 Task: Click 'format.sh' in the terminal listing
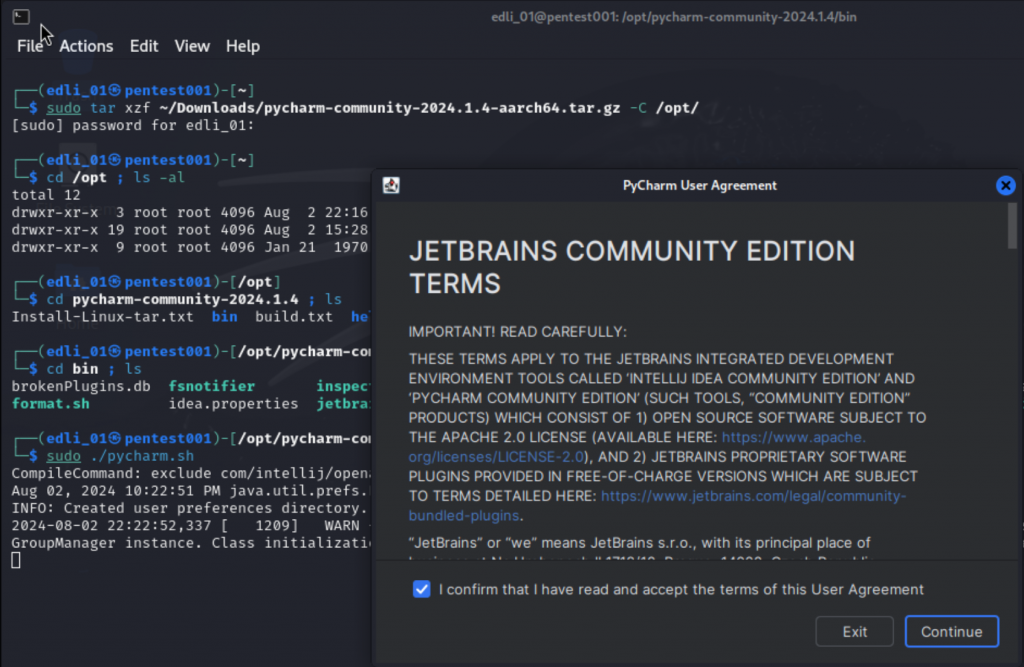[51, 404]
